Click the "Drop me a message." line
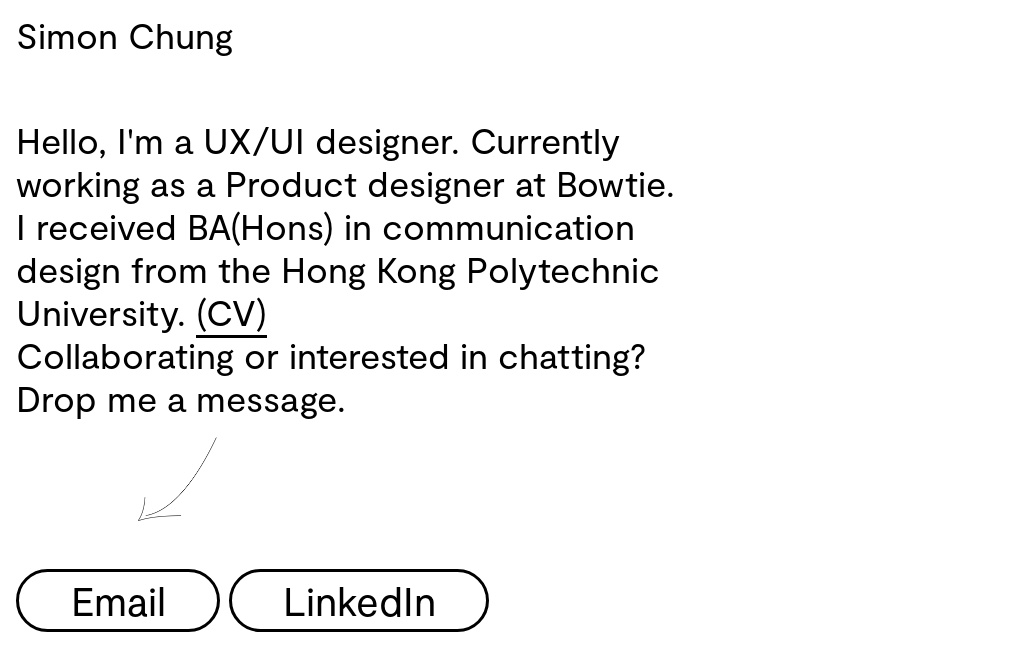1024x672 pixels. (x=181, y=400)
